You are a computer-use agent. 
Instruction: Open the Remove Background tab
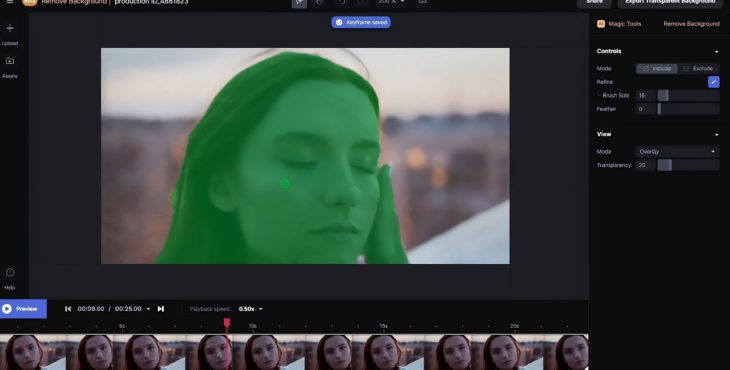[x=691, y=24]
